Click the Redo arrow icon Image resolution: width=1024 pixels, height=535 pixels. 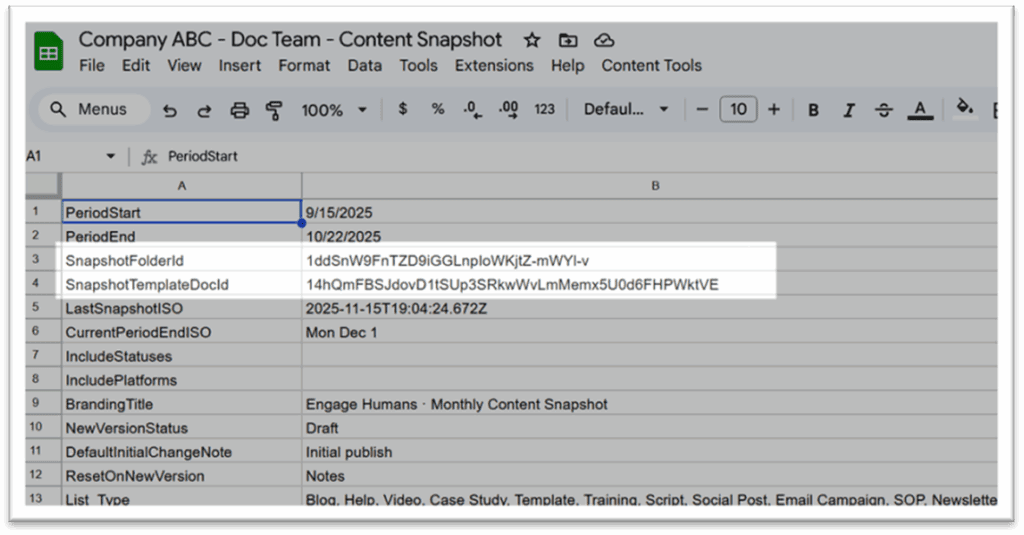204,110
